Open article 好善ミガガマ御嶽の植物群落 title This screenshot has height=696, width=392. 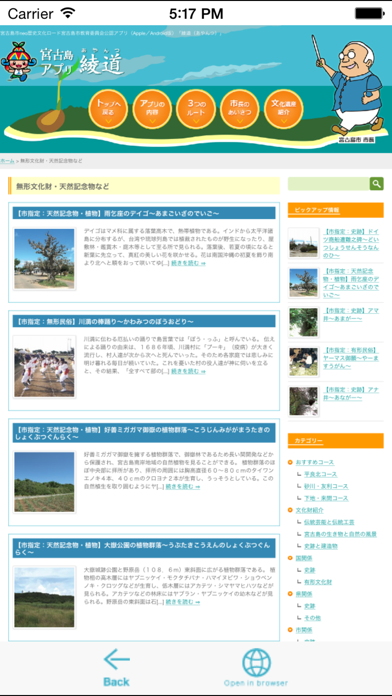point(144,433)
